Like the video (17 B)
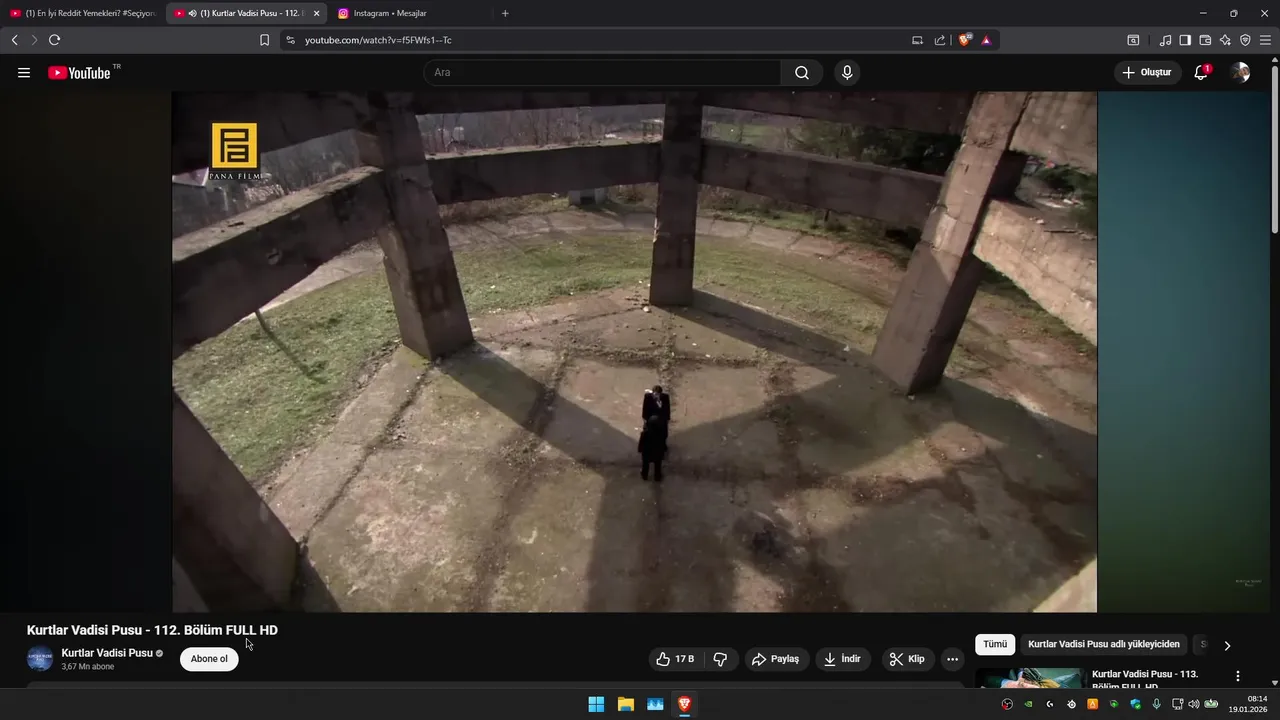Image resolution: width=1280 pixels, height=720 pixels. coord(676,659)
